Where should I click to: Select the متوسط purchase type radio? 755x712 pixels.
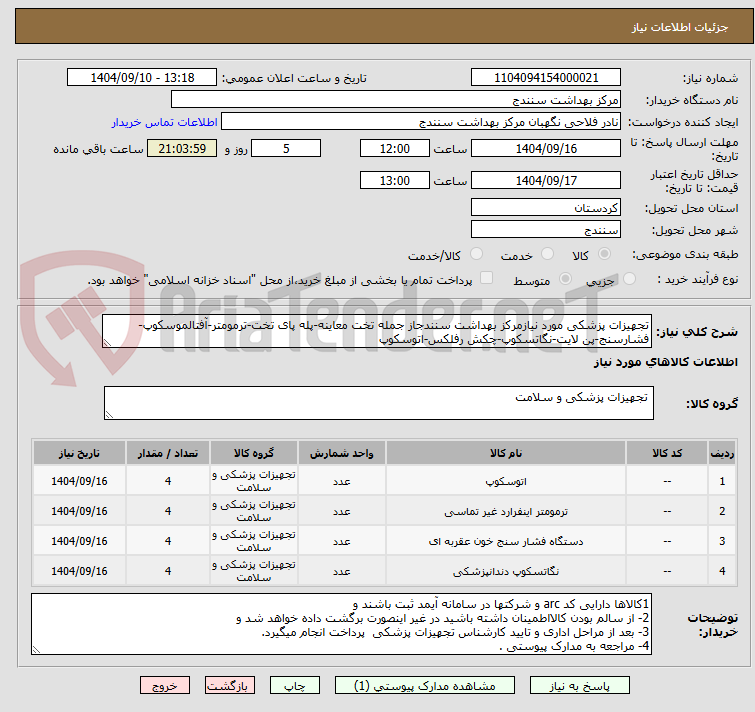point(565,279)
